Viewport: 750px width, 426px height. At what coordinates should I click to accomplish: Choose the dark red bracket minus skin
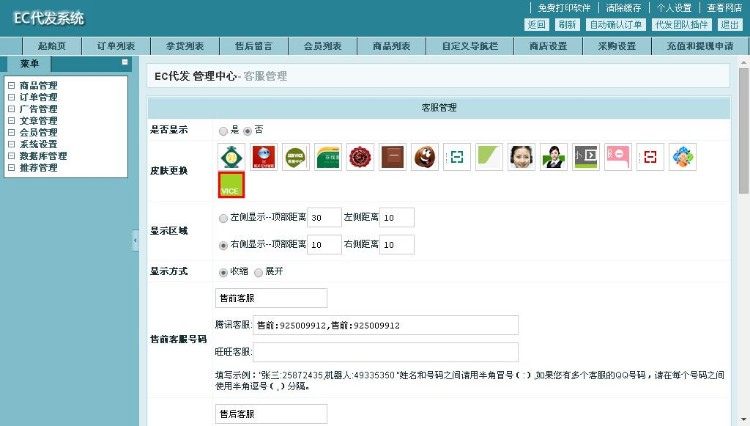(651, 157)
